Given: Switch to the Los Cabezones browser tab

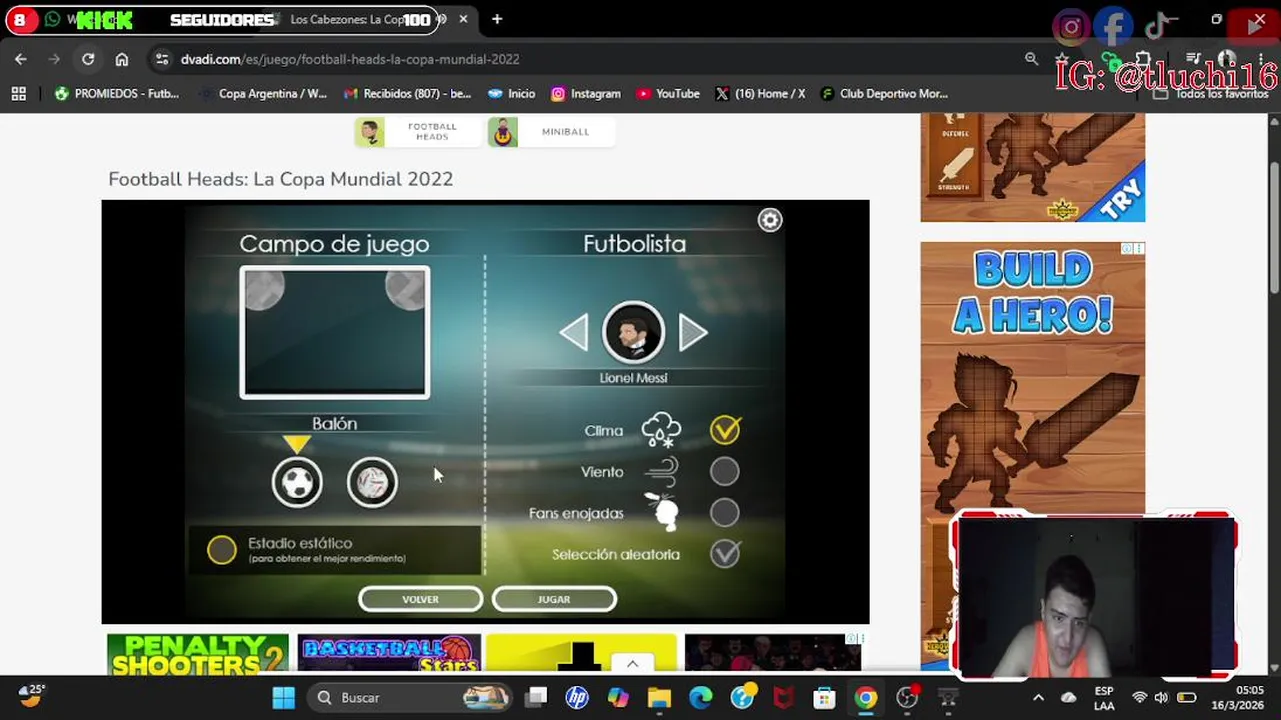Looking at the screenshot, I should tap(350, 20).
